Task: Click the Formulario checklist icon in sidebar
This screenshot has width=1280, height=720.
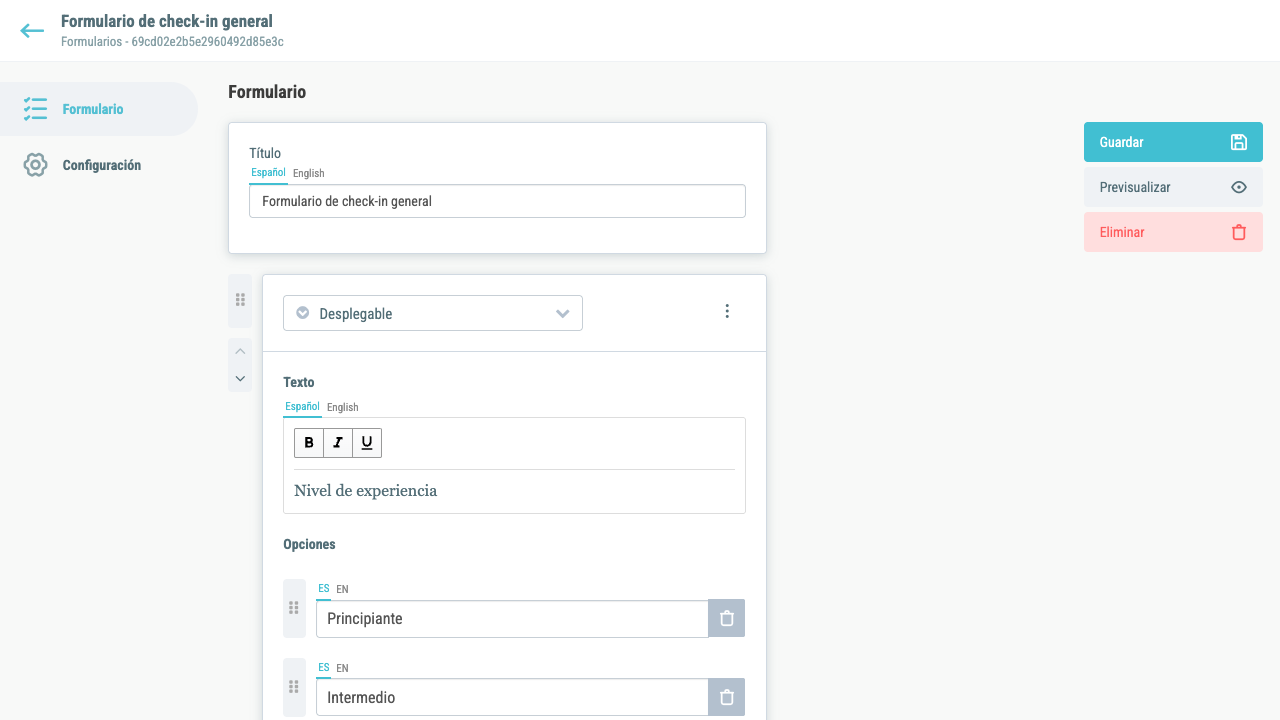Action: pos(35,109)
